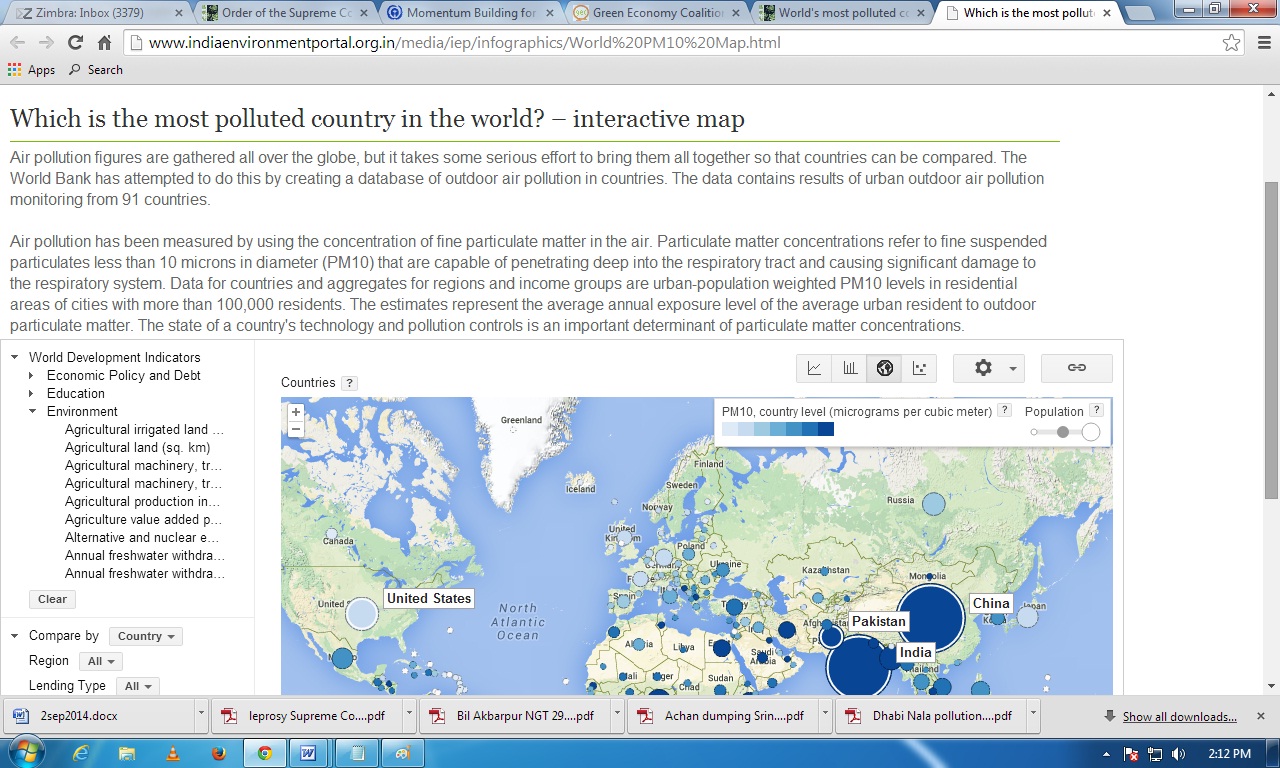Open the Lending Type All dropdown
The height and width of the screenshot is (768, 1280).
click(x=137, y=686)
